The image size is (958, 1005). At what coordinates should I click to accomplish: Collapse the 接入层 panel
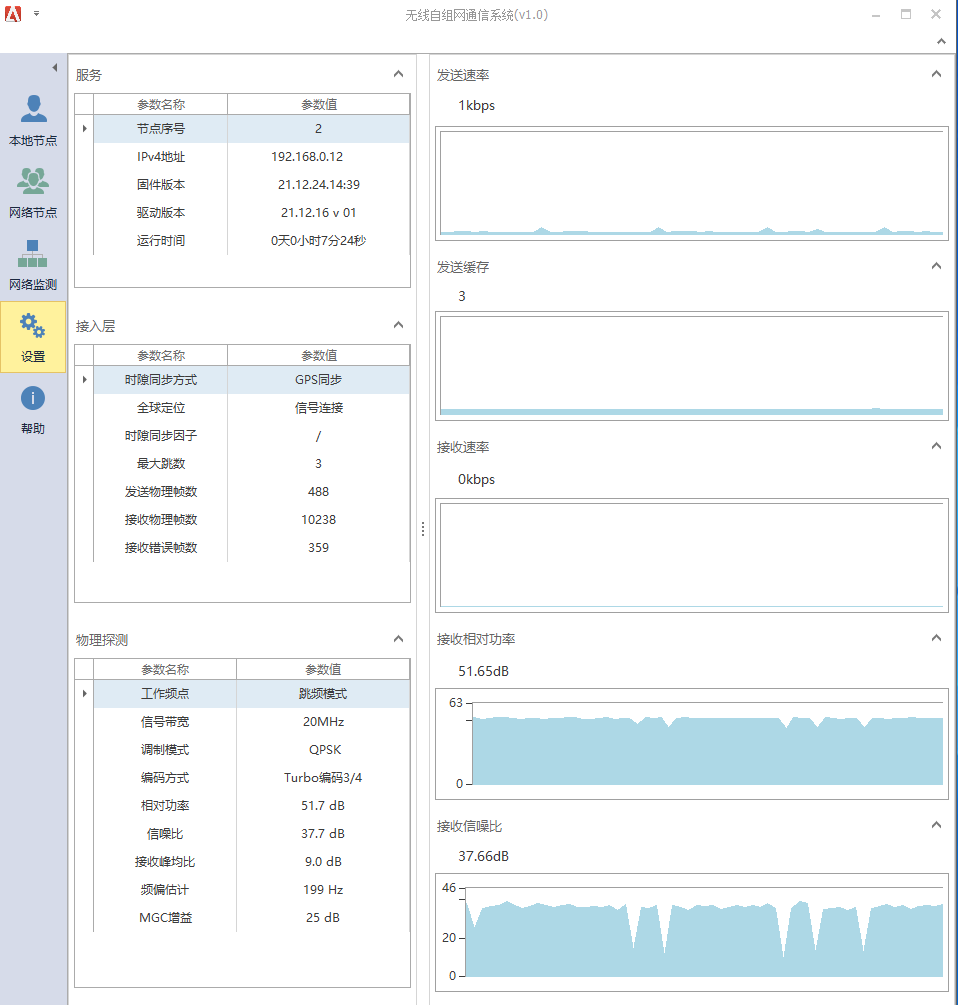[x=399, y=325]
